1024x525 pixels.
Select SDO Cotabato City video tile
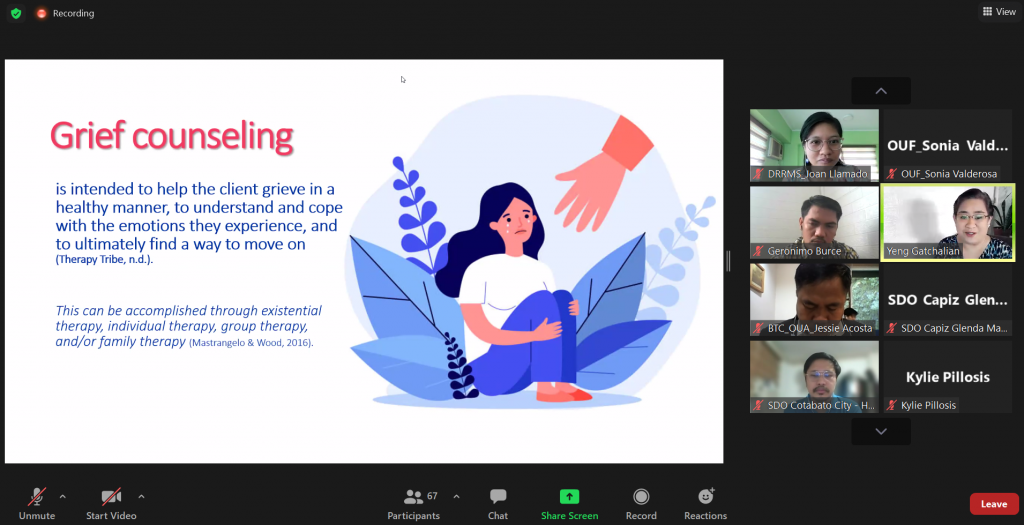click(x=814, y=376)
